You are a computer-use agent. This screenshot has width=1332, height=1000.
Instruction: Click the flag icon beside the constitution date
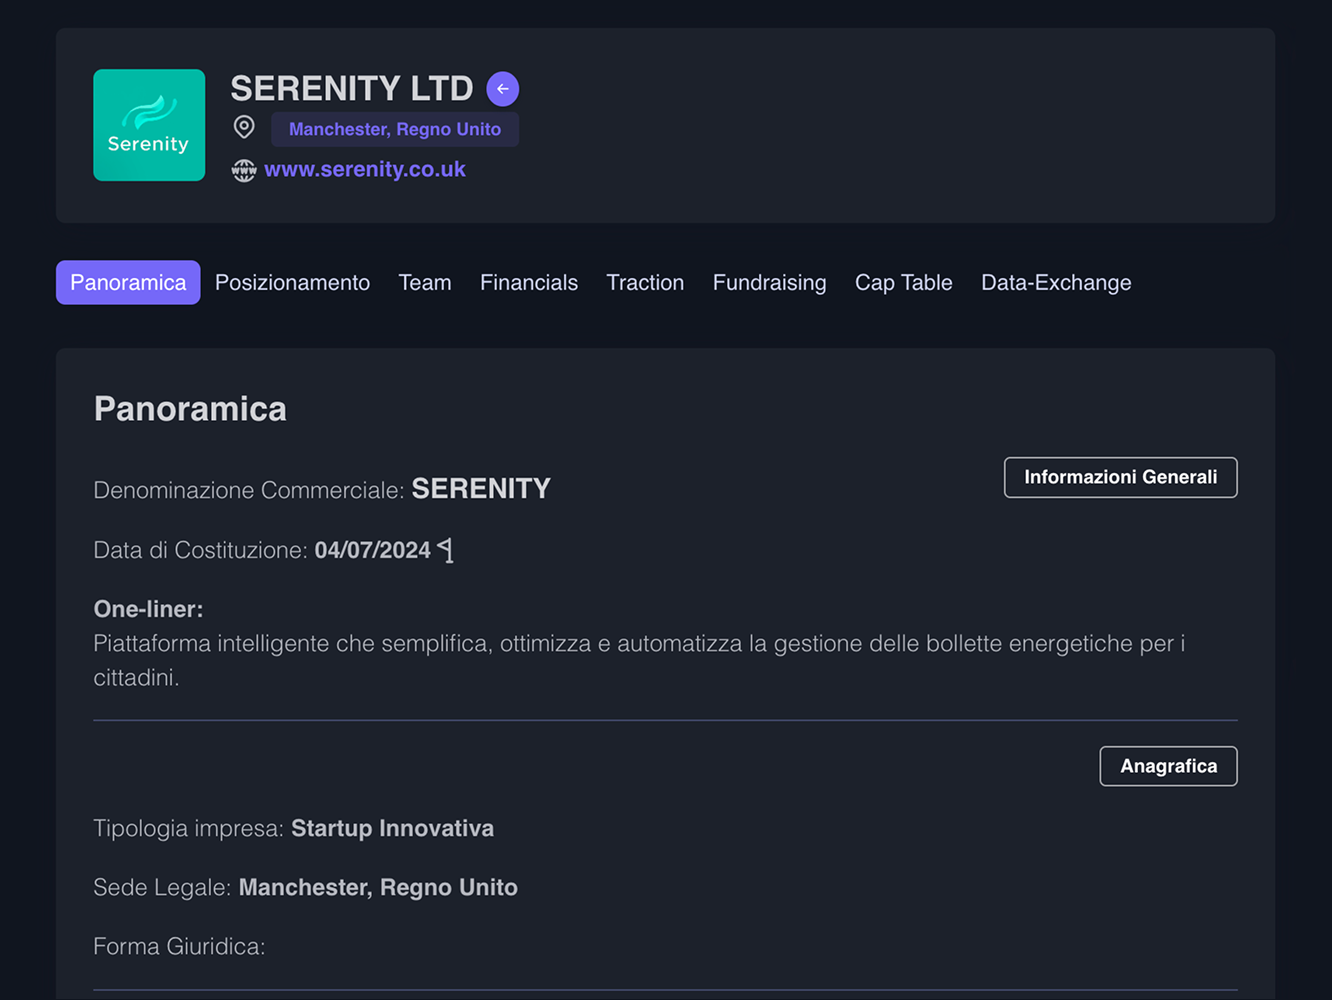(446, 550)
